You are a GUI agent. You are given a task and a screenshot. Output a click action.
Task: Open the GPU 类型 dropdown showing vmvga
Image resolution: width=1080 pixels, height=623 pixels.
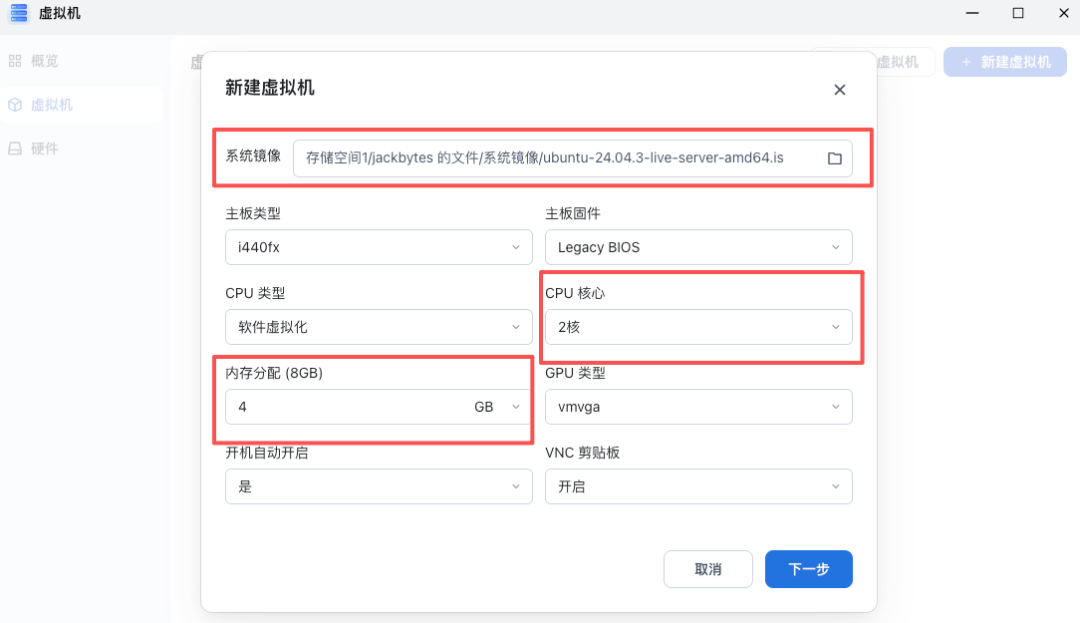coord(698,407)
